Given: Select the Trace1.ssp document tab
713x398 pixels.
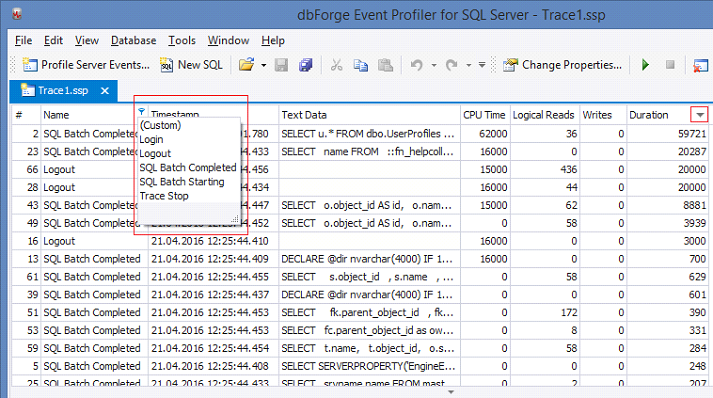Looking at the screenshot, I should coord(63,91).
